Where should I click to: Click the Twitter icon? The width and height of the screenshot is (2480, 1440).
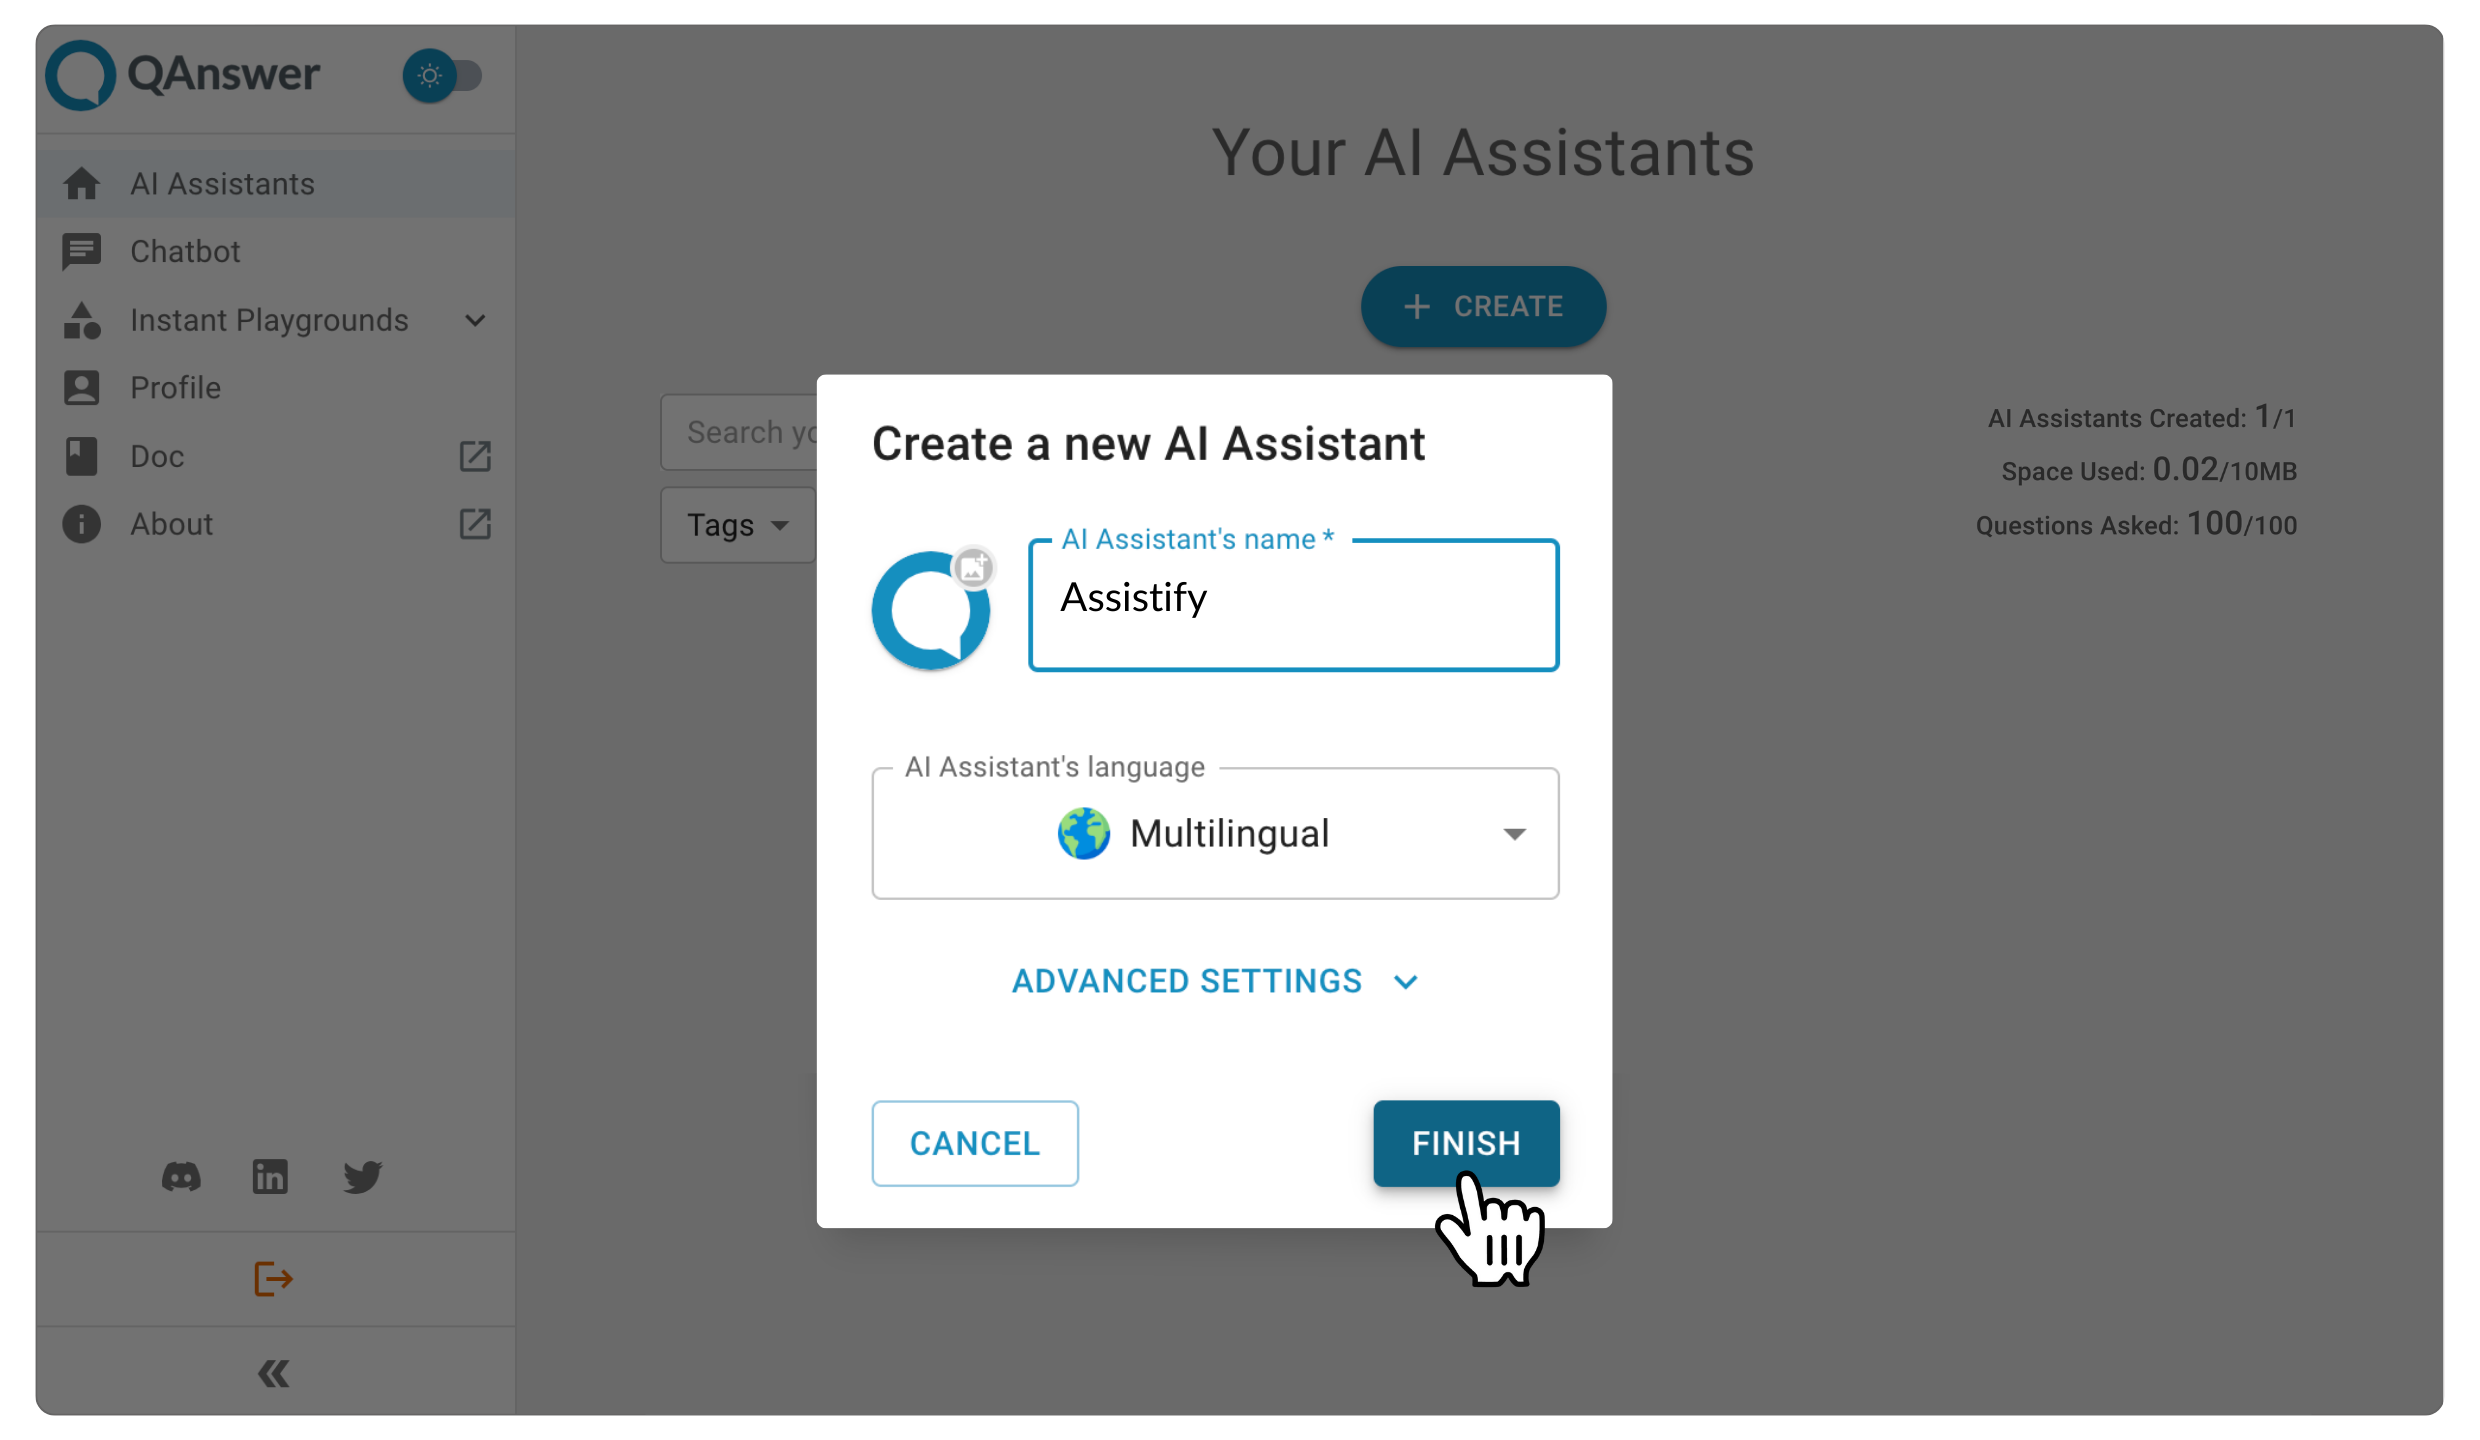point(362,1176)
